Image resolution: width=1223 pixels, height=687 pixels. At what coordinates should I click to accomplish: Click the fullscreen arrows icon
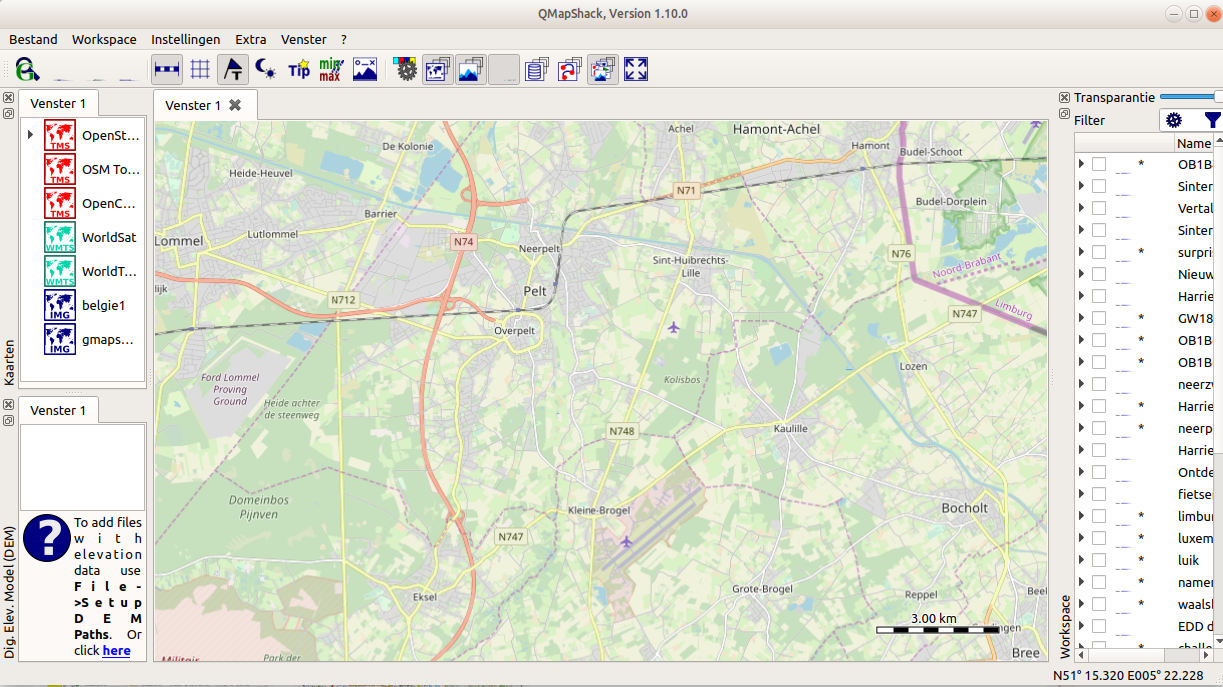click(636, 69)
